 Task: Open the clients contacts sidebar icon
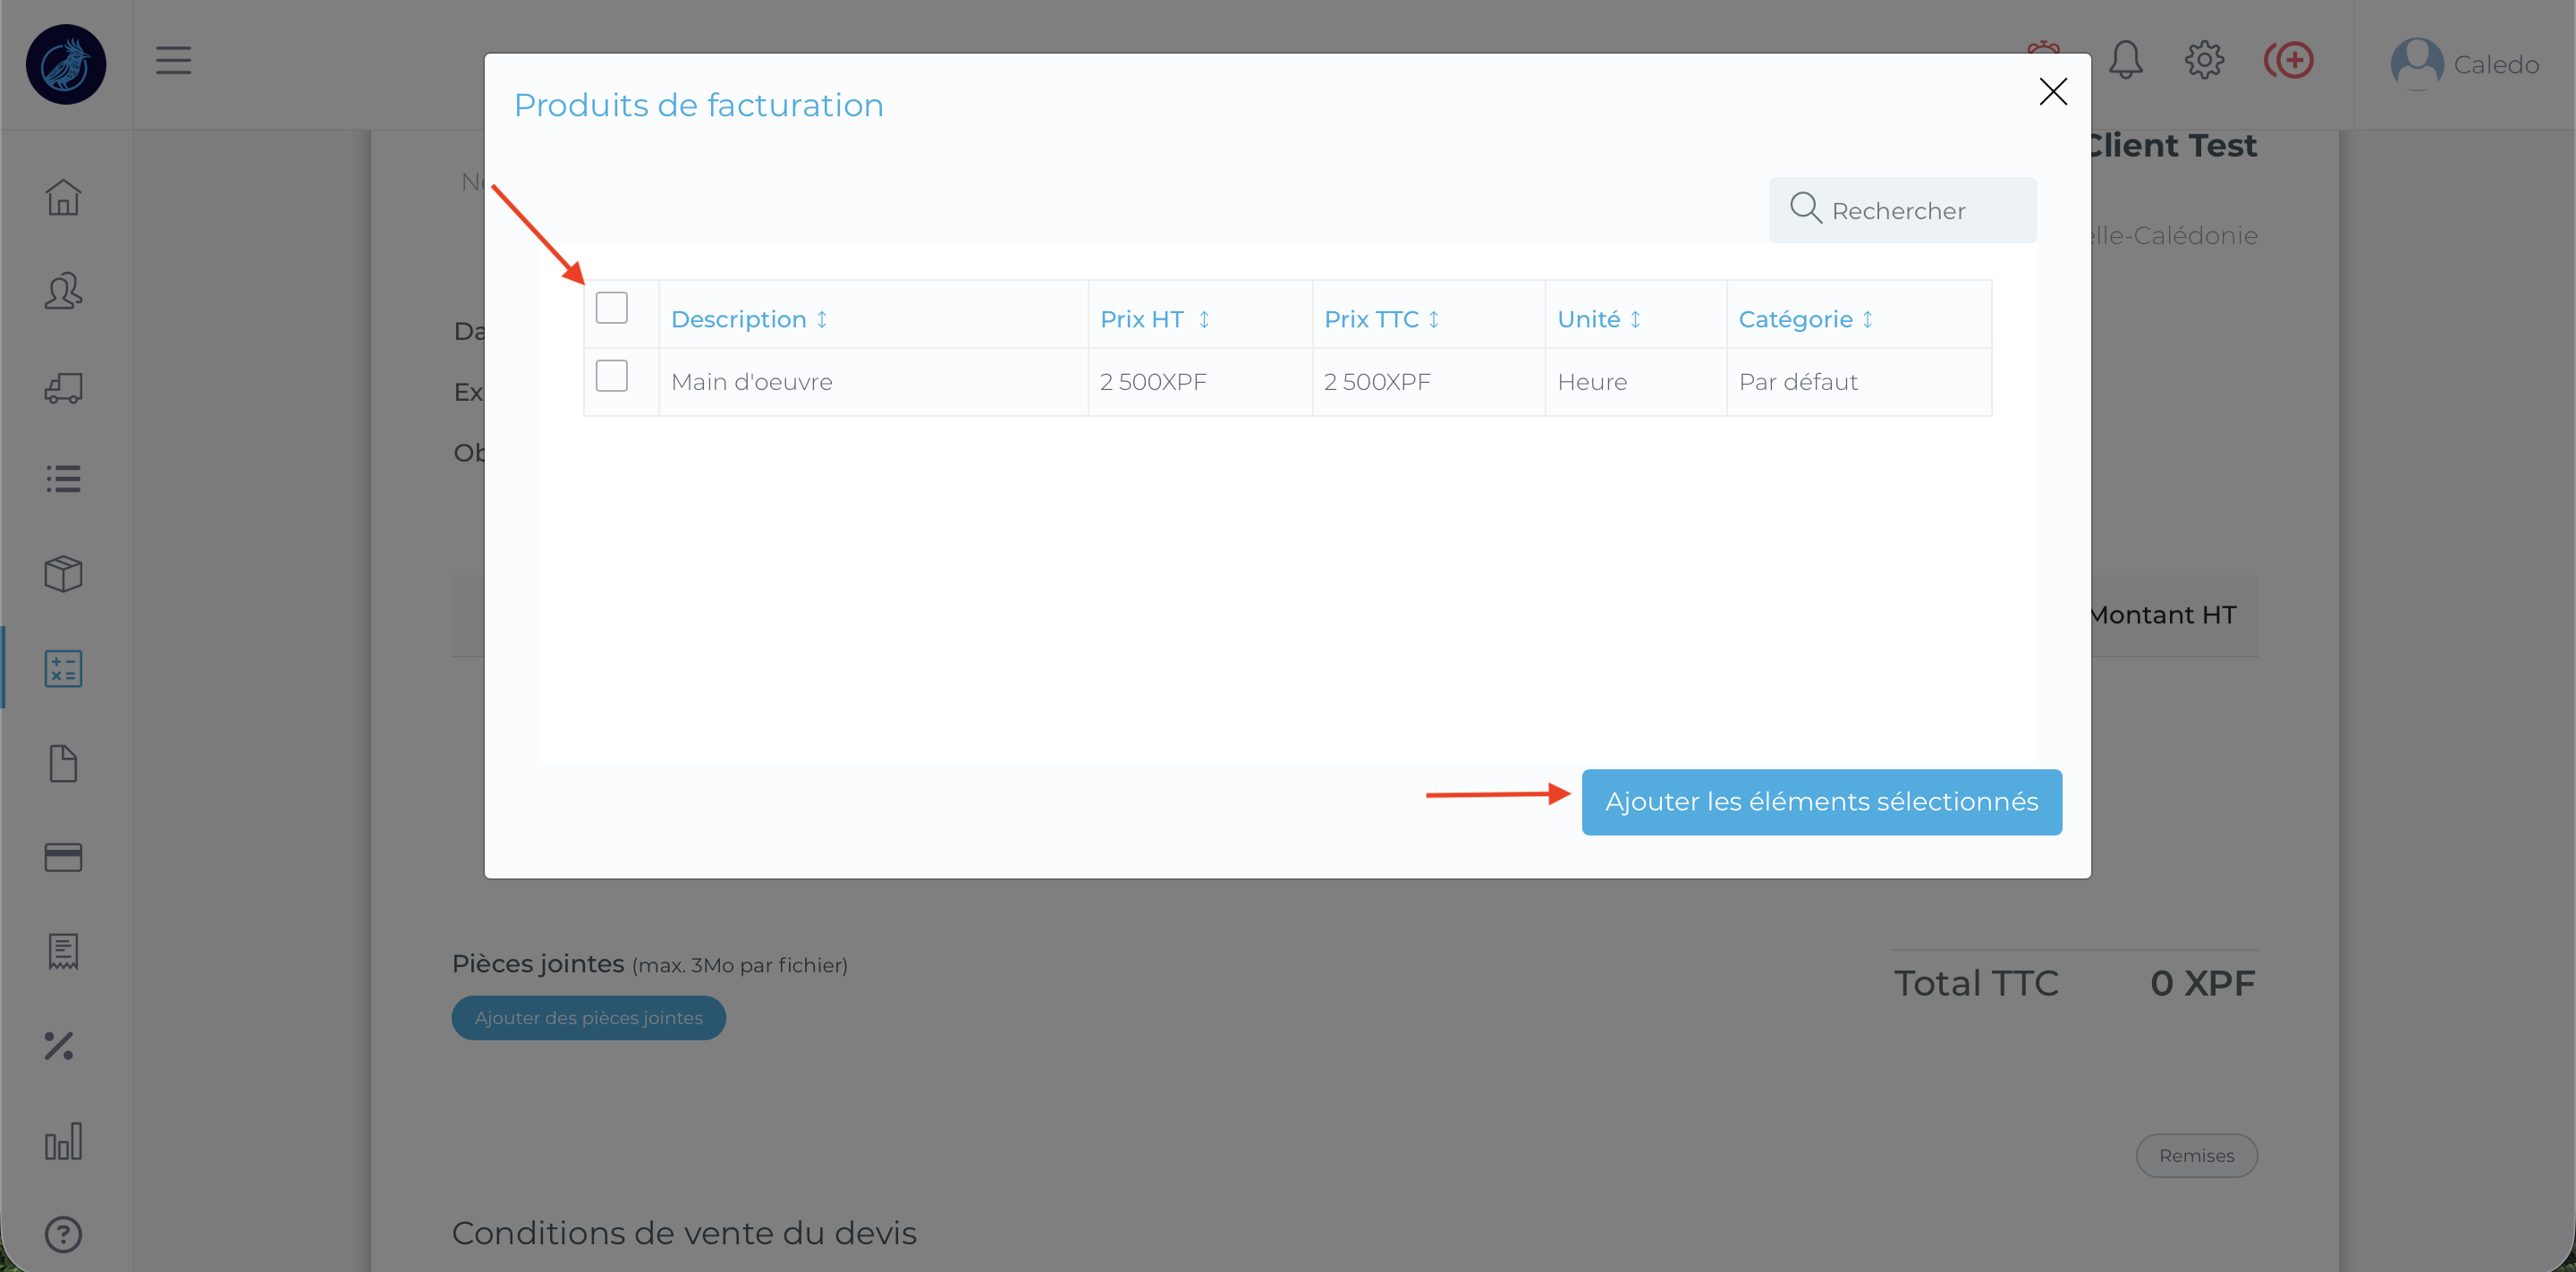pyautogui.click(x=63, y=291)
